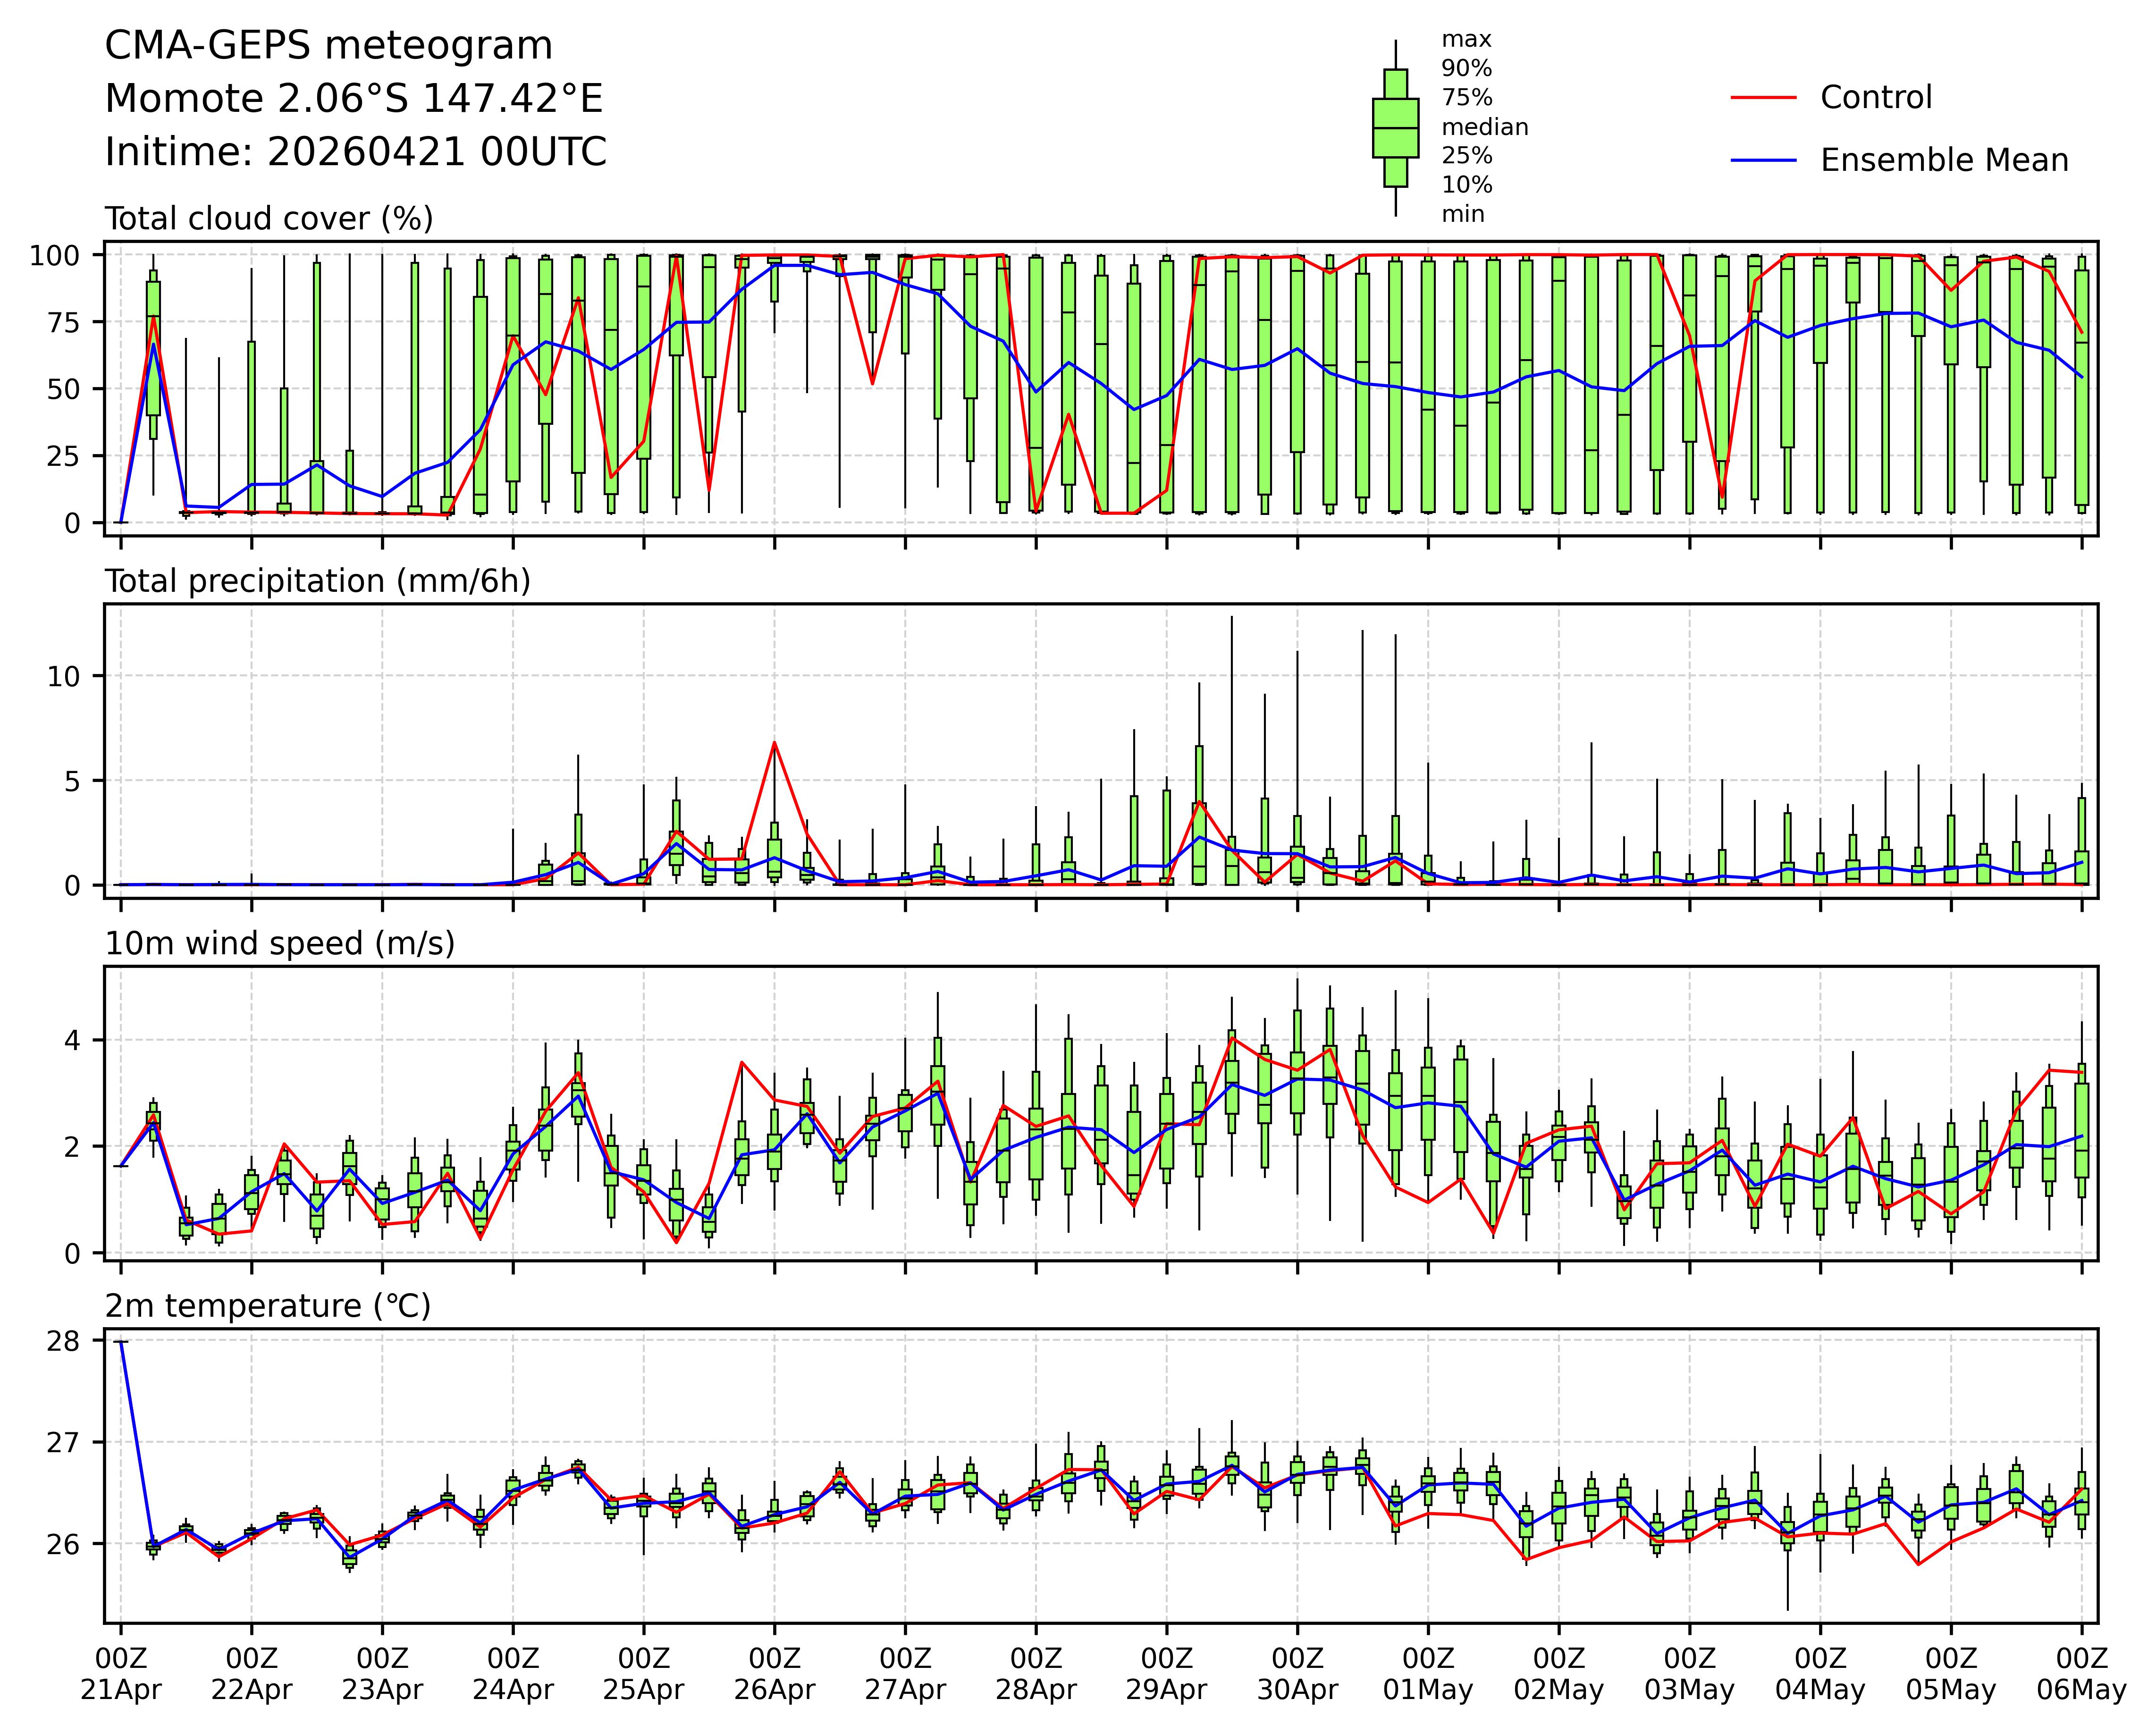Click the blue Ensemble Mean legend line
This screenshot has height=1733, width=2156.
pos(1764,160)
